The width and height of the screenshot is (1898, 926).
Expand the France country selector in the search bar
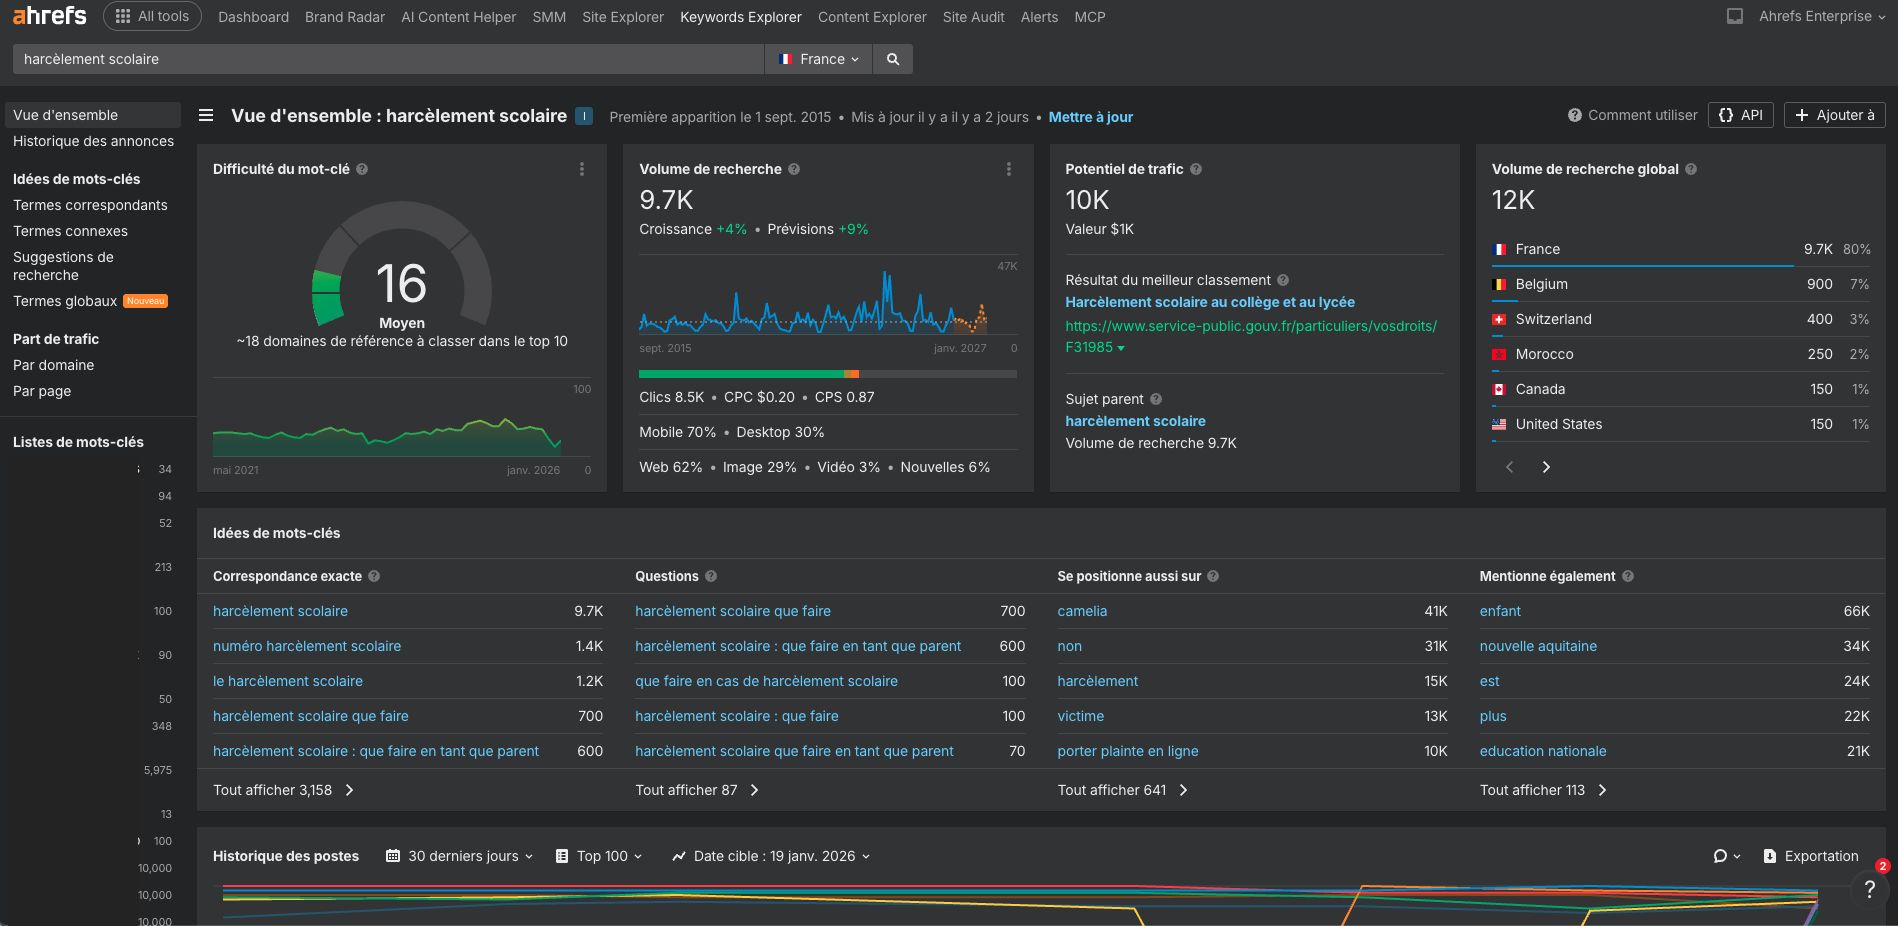point(818,59)
